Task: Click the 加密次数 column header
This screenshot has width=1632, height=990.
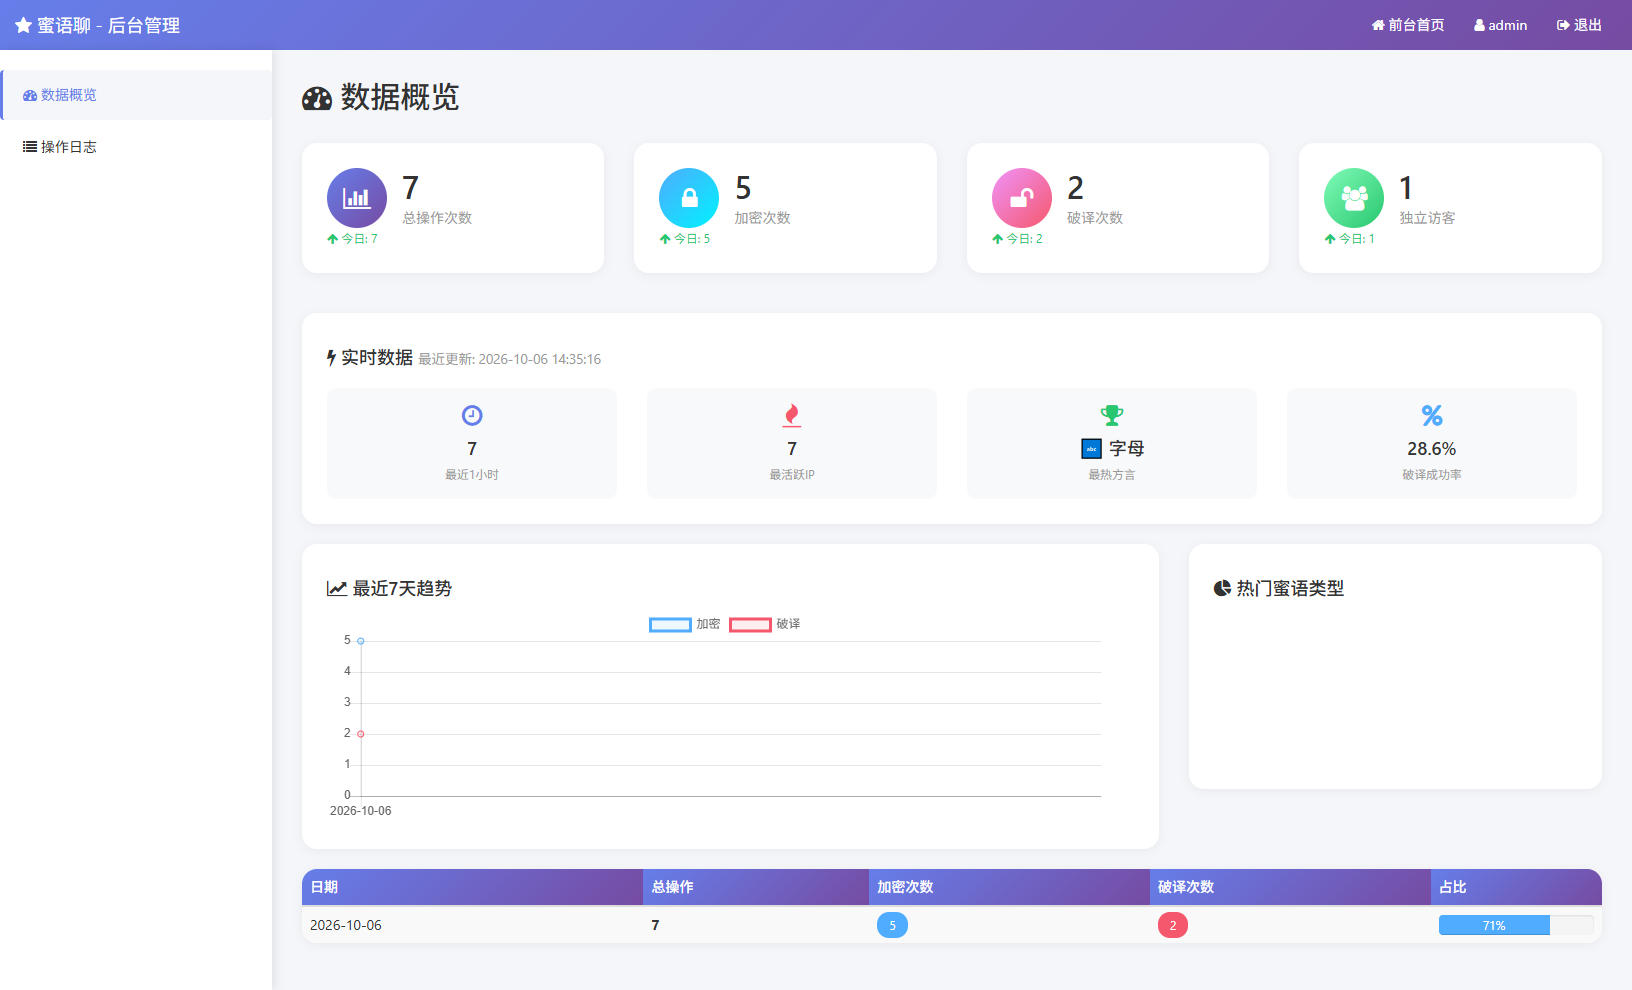Action: coord(1009,887)
